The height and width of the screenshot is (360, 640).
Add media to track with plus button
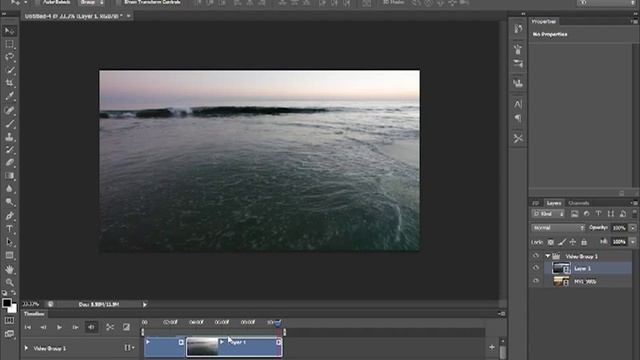click(x=492, y=347)
